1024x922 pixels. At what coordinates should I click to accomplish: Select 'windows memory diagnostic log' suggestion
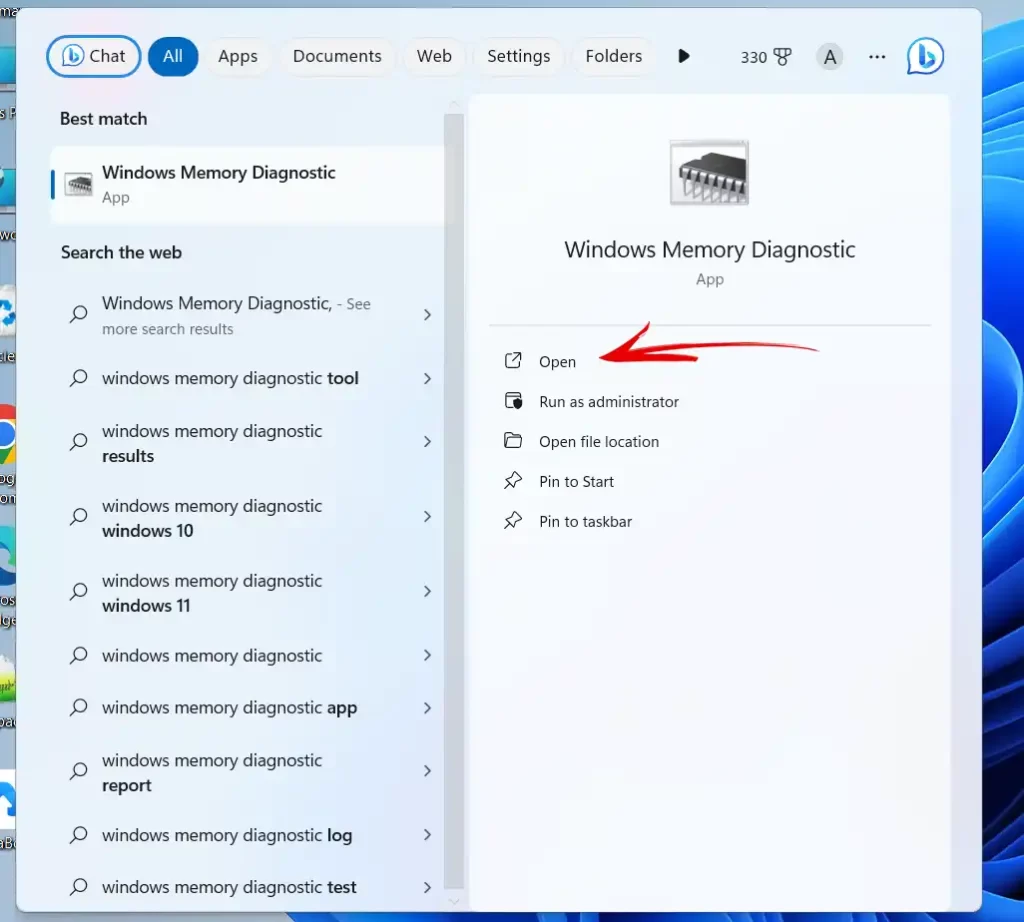pos(248,835)
